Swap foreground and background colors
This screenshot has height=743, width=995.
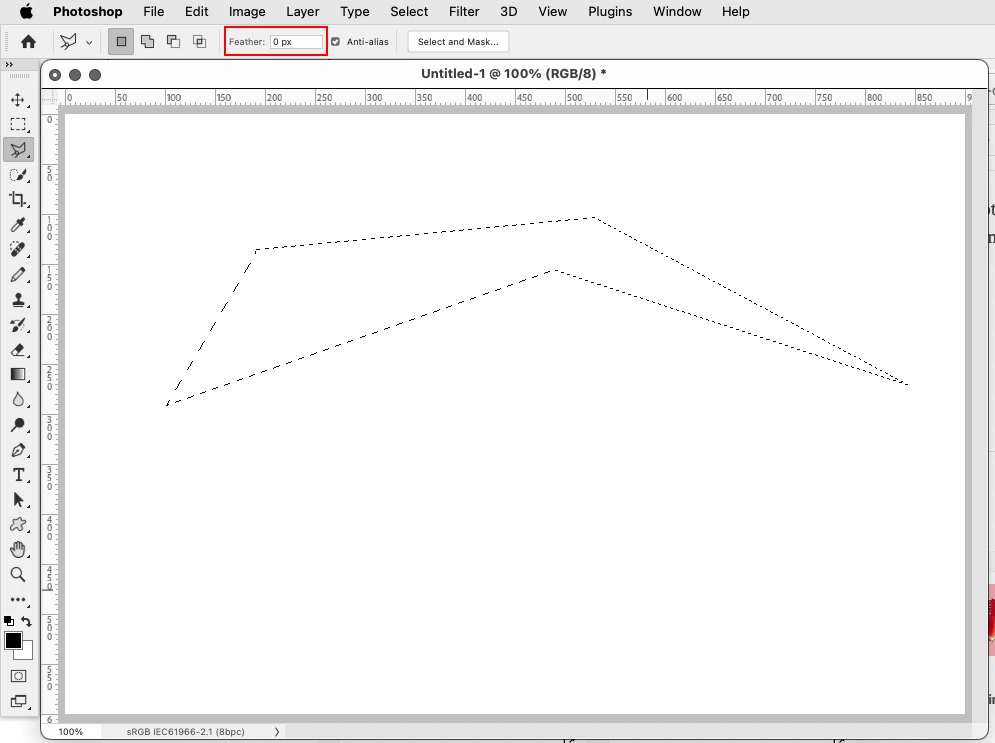point(26,621)
